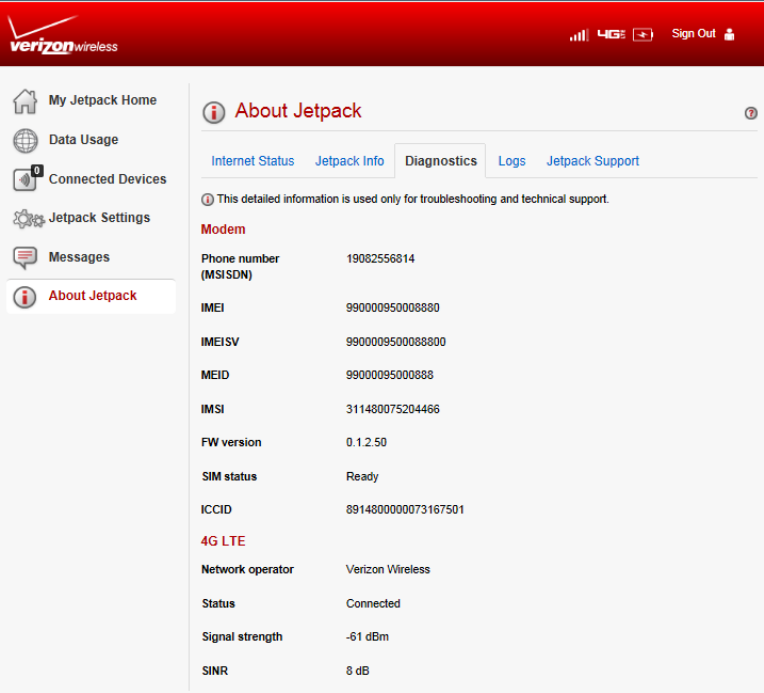Select About Jetpack in sidebar
This screenshot has height=693, width=764.
pos(91,296)
